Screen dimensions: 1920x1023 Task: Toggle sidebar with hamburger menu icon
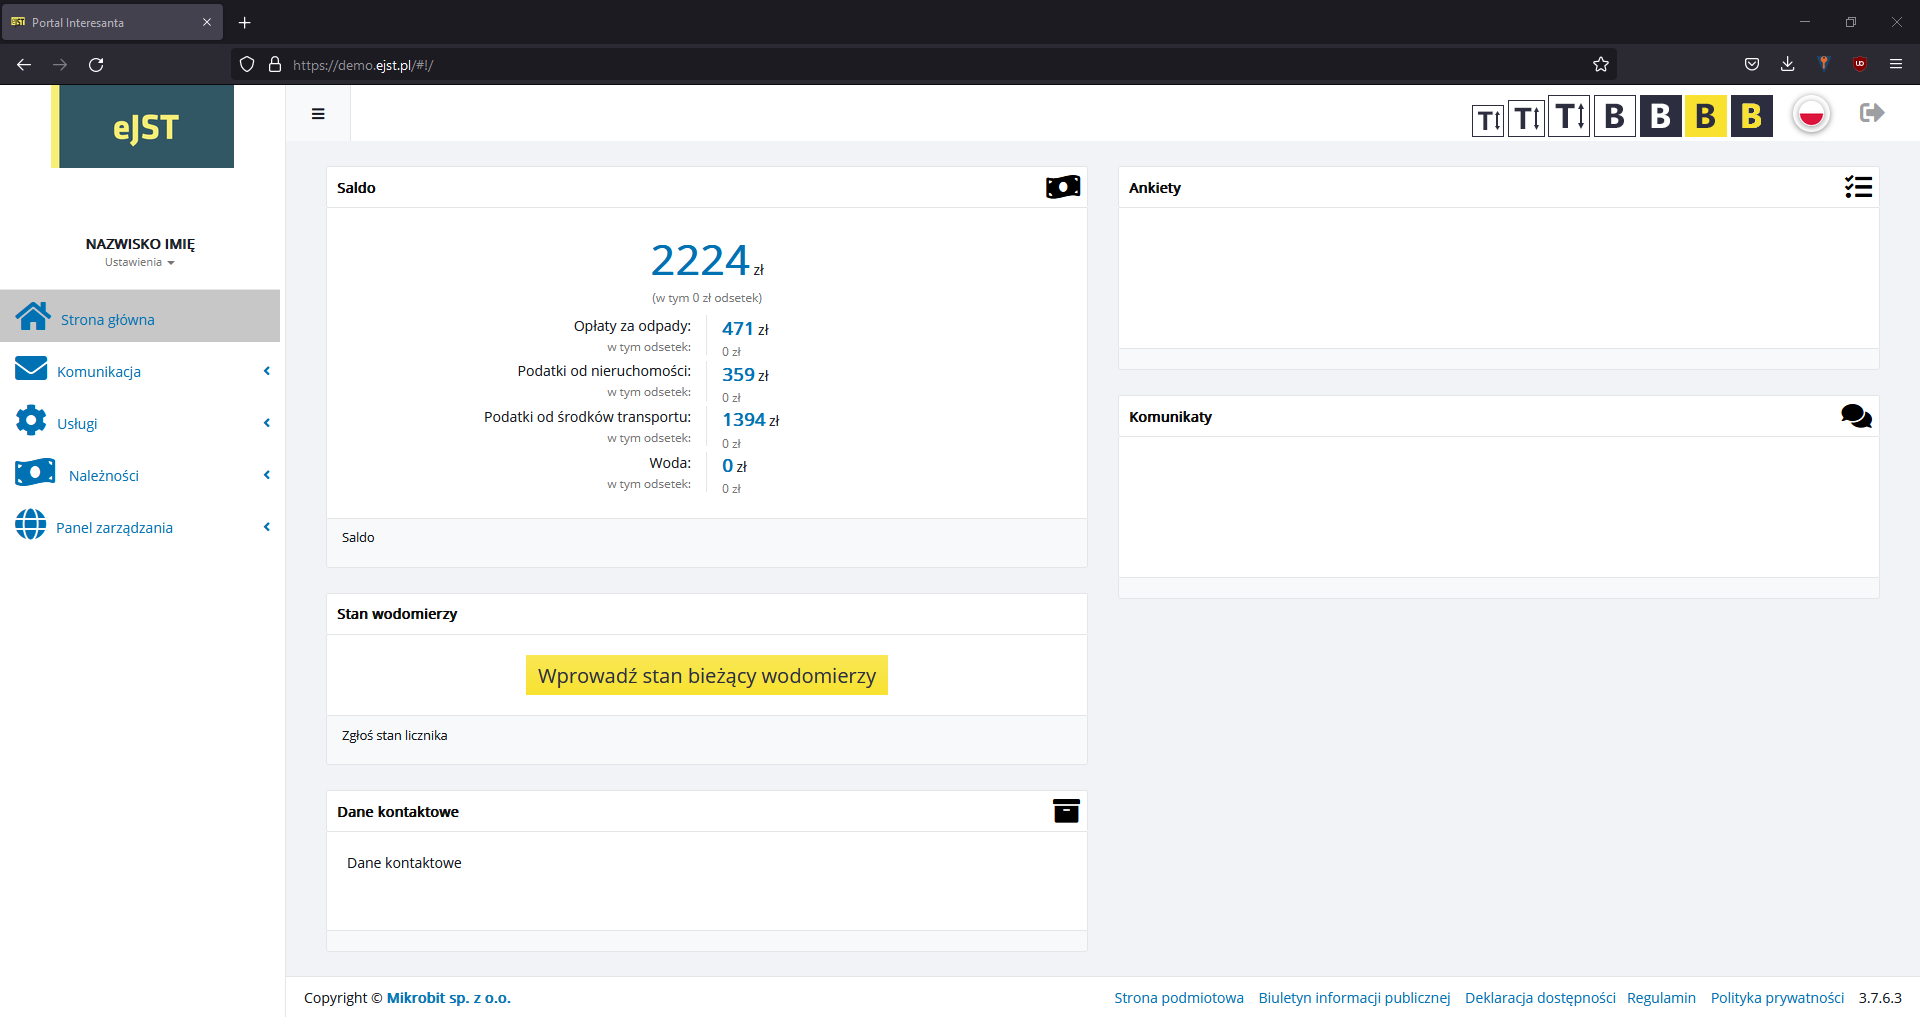(318, 114)
